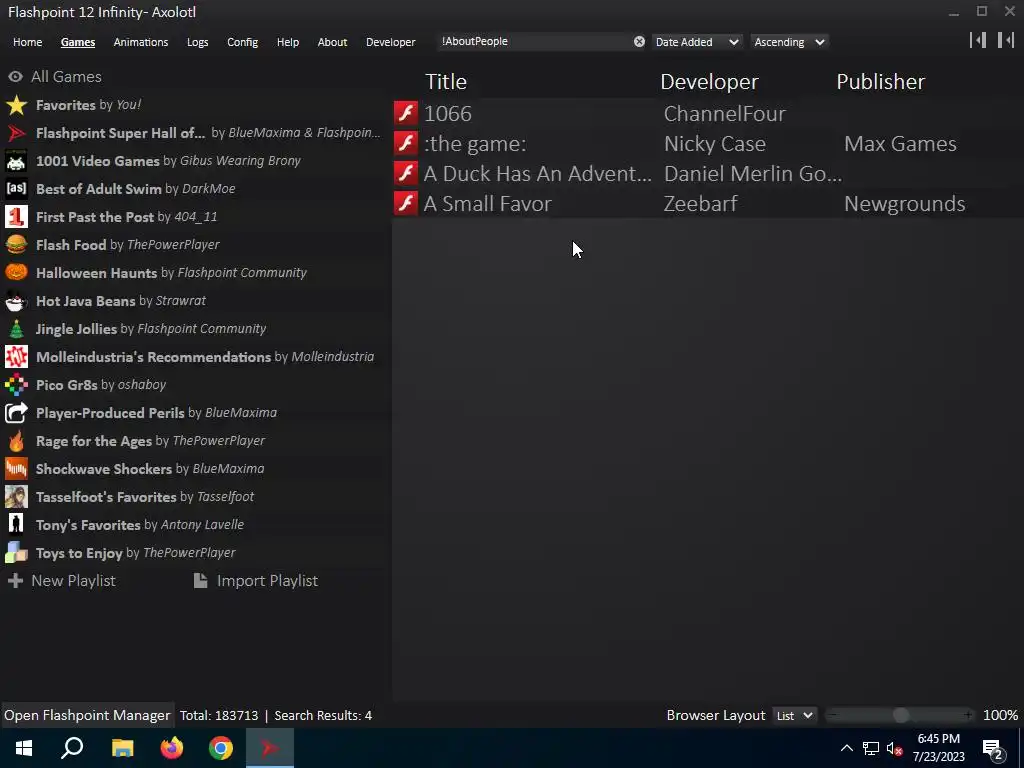Open the Developer tab
This screenshot has height=768, width=1024.
391,42
